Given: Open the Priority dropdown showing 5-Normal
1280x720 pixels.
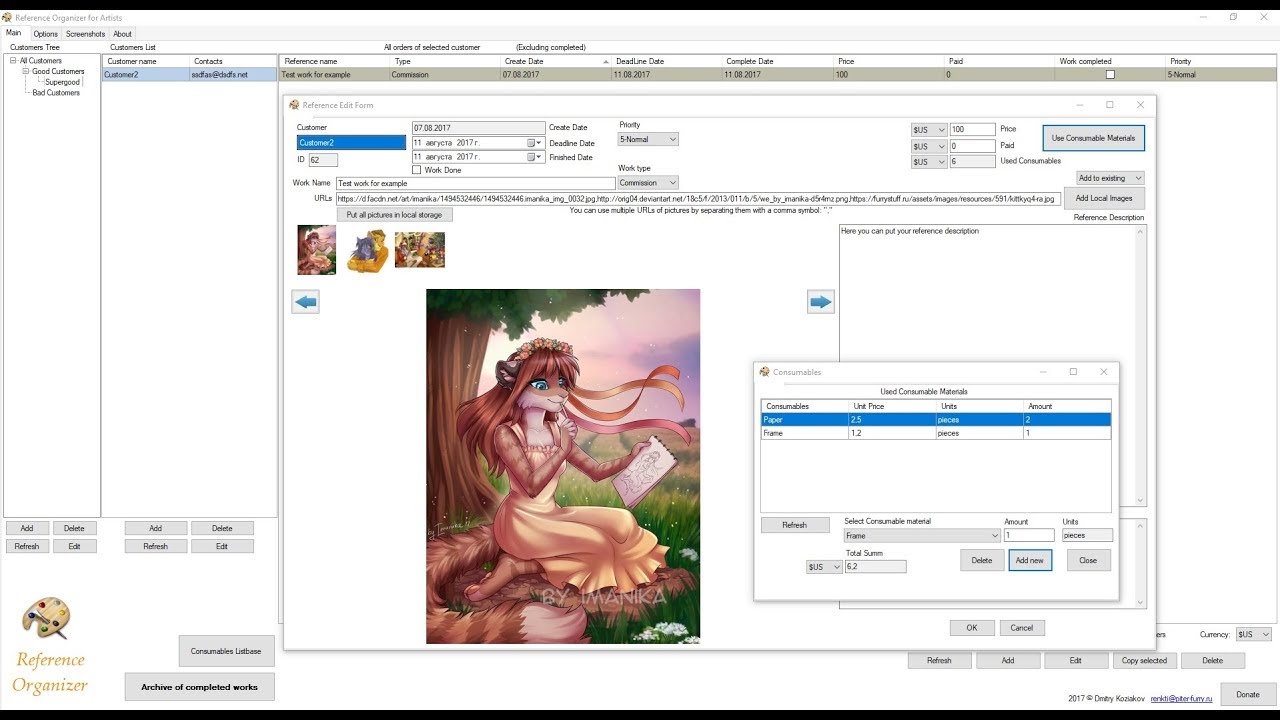Looking at the screenshot, I should point(648,139).
